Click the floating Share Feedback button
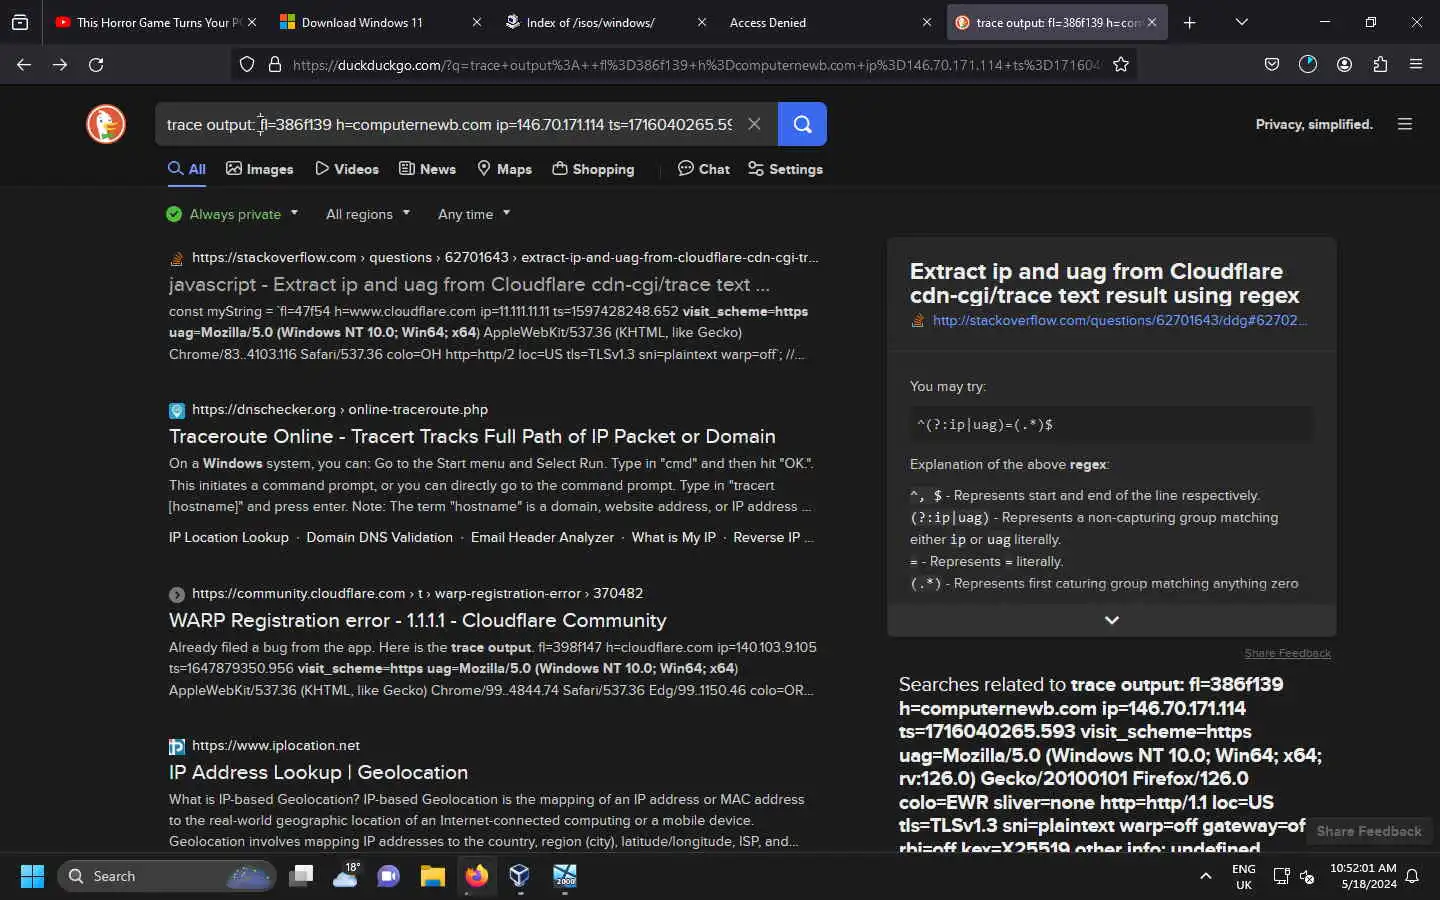This screenshot has height=900, width=1440. coord(1368,832)
